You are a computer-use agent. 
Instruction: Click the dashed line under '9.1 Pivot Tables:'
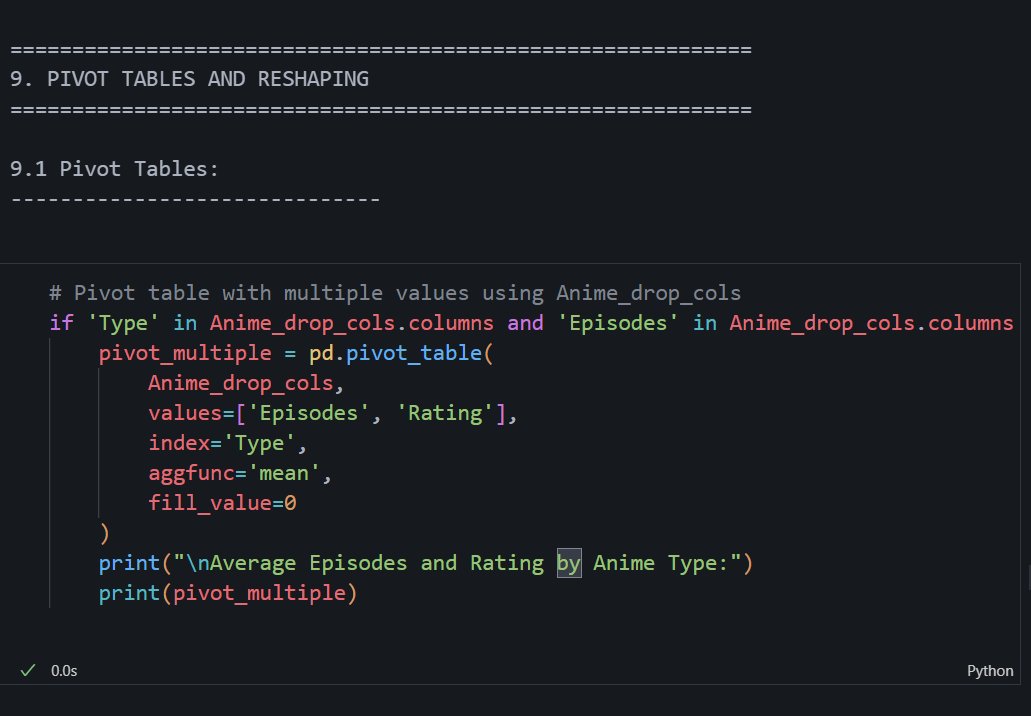(195, 199)
